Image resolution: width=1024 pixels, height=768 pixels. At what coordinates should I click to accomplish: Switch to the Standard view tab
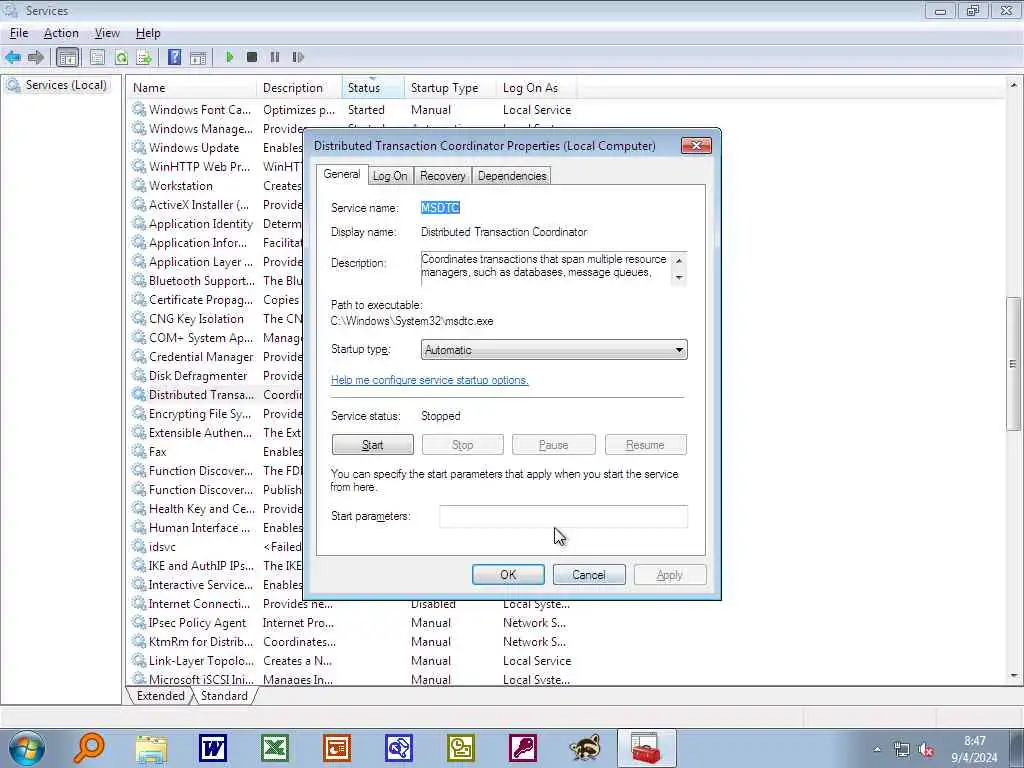[224, 696]
